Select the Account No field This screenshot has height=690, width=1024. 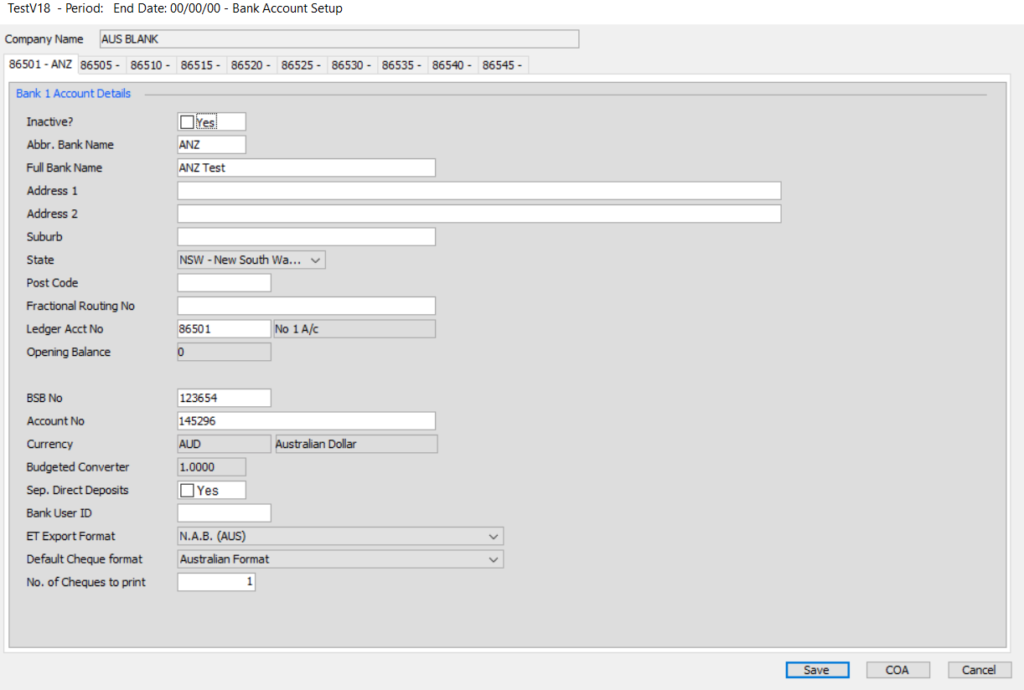306,420
